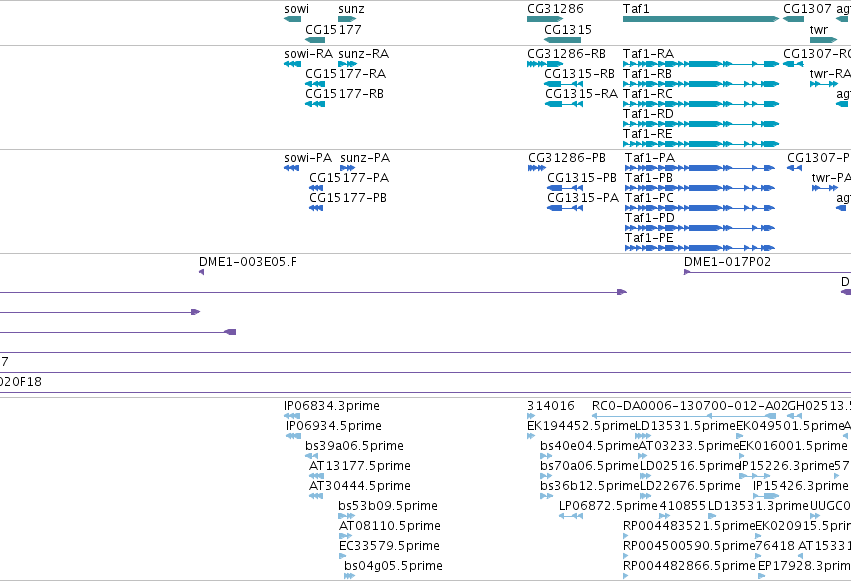Select protein feature CG1315-PB
851x581 pixels.
(564, 188)
